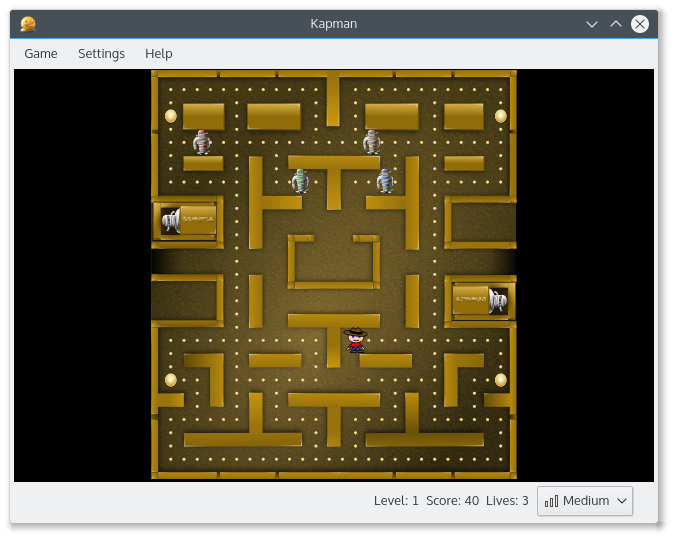Expand the Medium difficulty dropdown
Screen dimensions: 674x539
pyautogui.click(x=585, y=501)
